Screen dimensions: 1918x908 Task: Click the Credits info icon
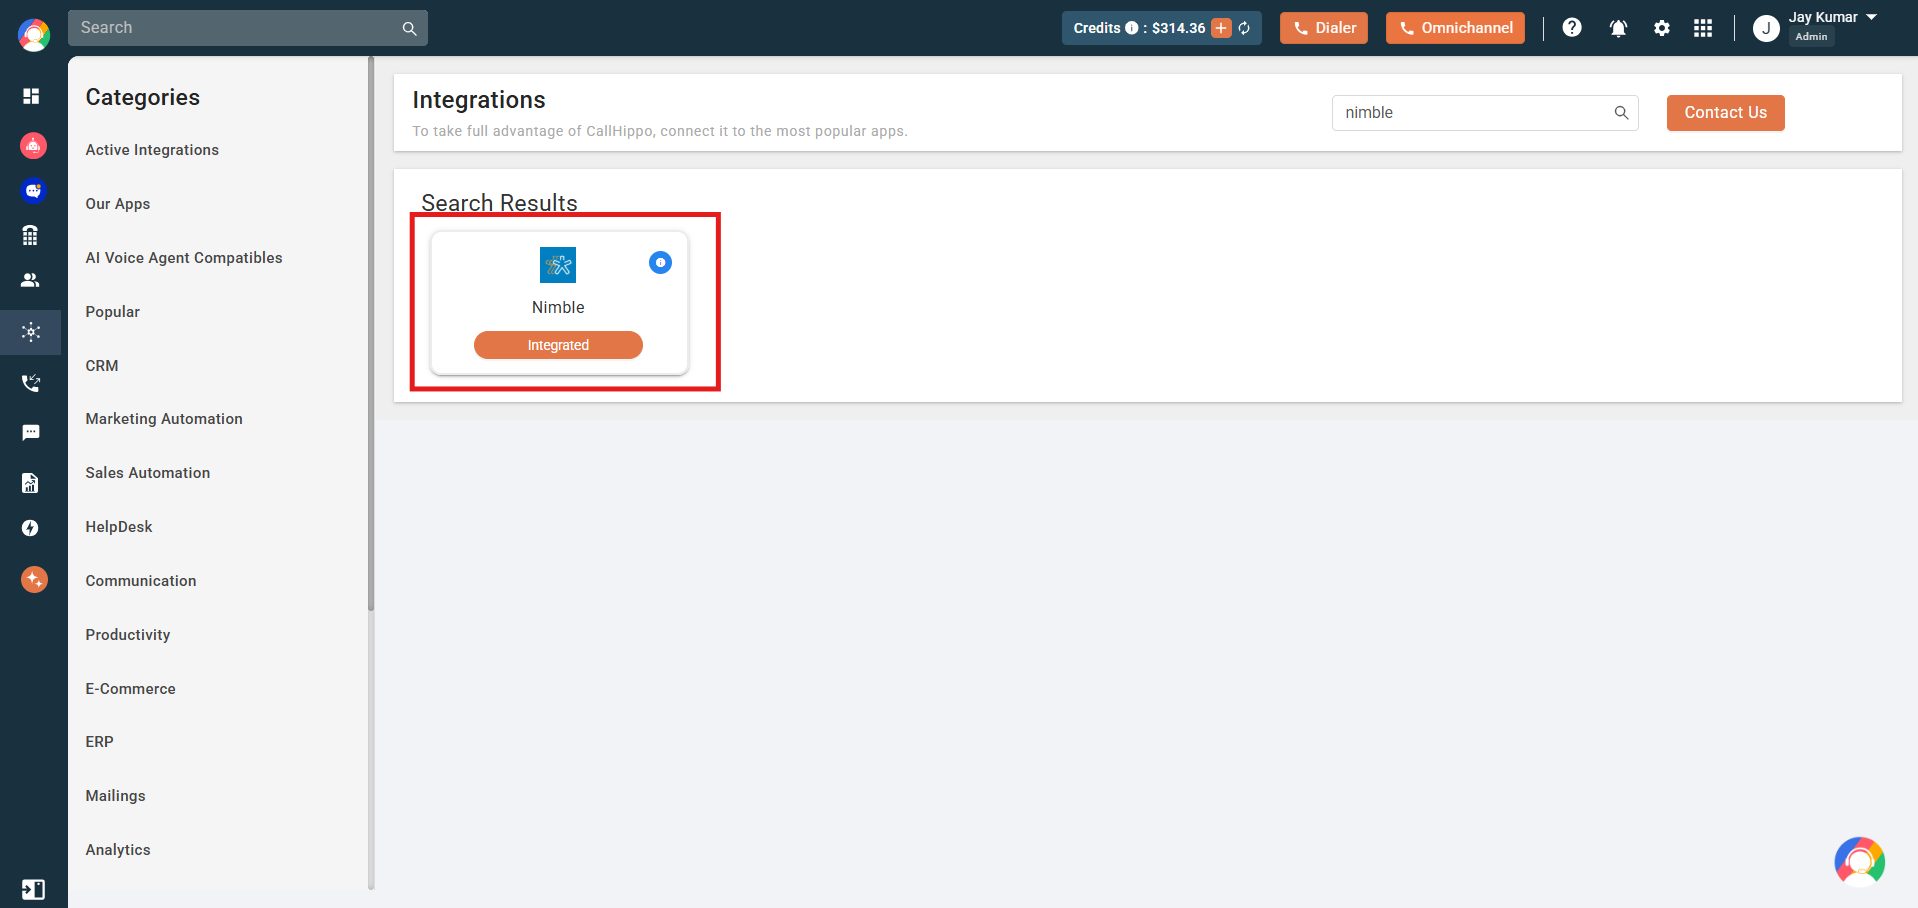pyautogui.click(x=1132, y=28)
